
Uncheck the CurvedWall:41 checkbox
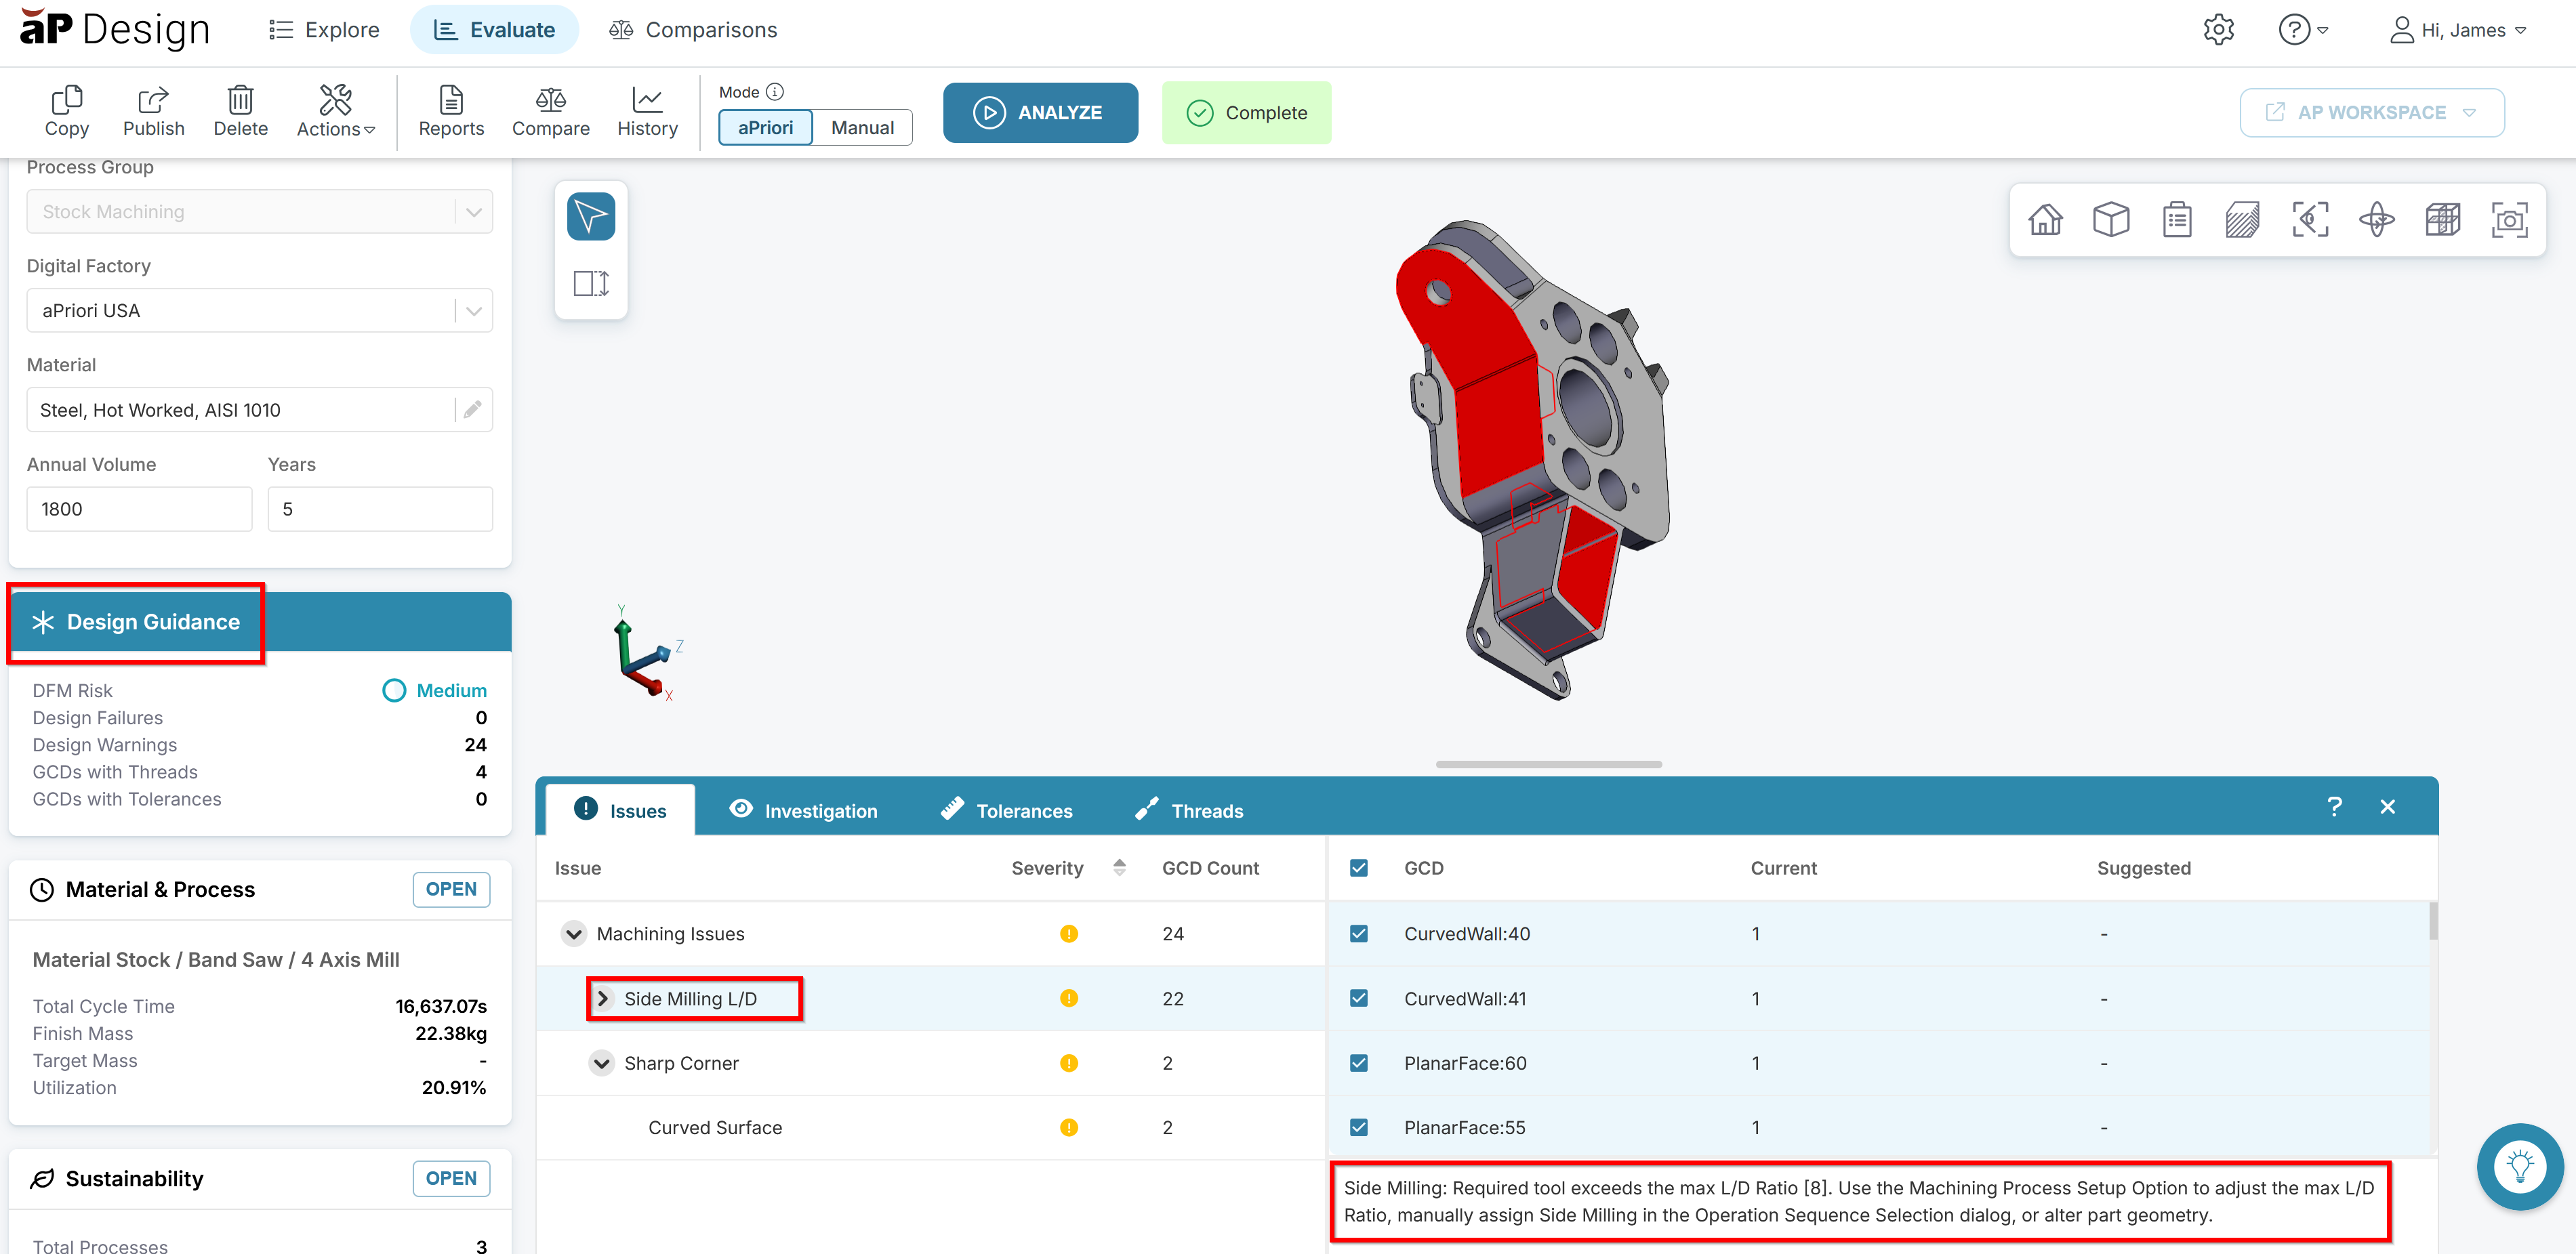pyautogui.click(x=1358, y=999)
